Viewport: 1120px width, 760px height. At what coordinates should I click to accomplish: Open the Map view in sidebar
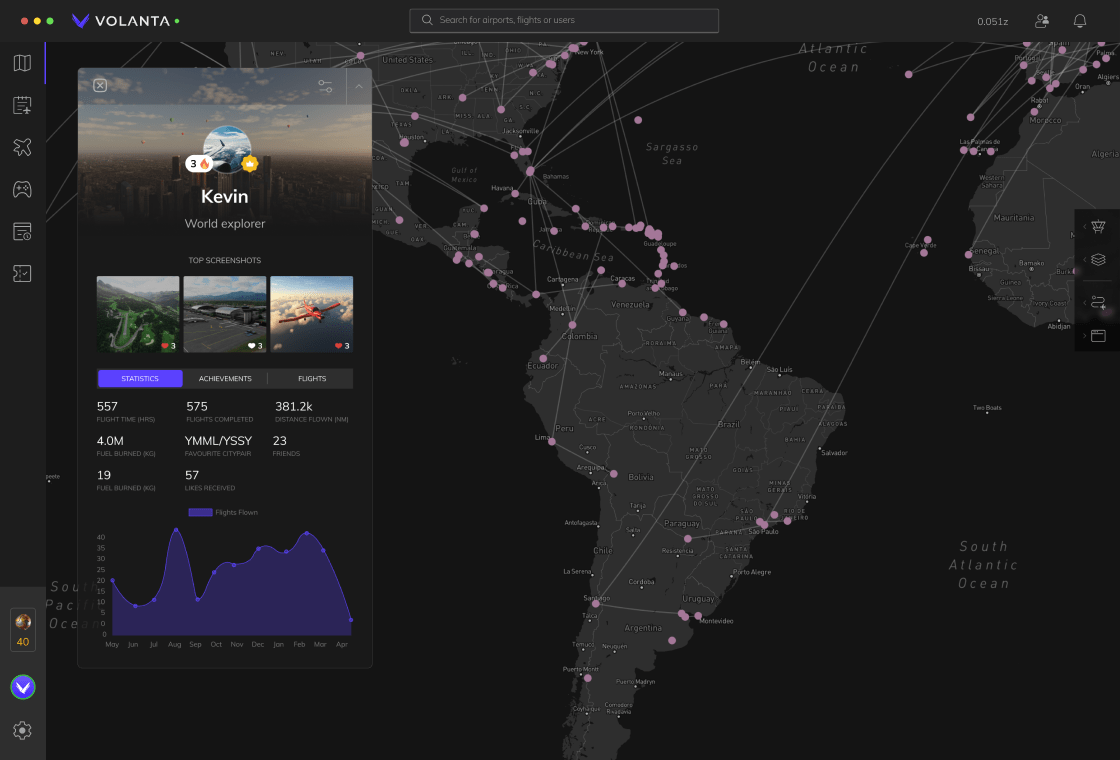tap(22, 64)
